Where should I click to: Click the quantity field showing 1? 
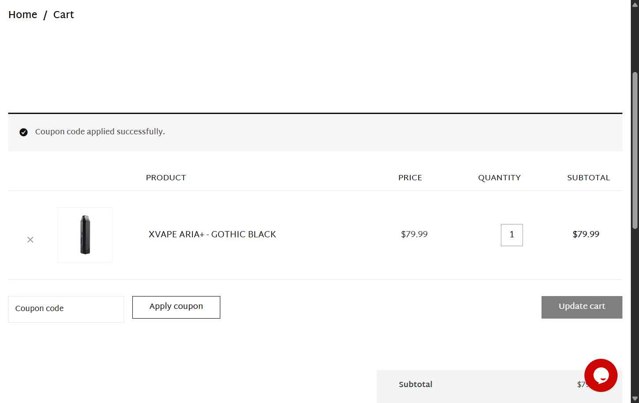[x=511, y=235]
